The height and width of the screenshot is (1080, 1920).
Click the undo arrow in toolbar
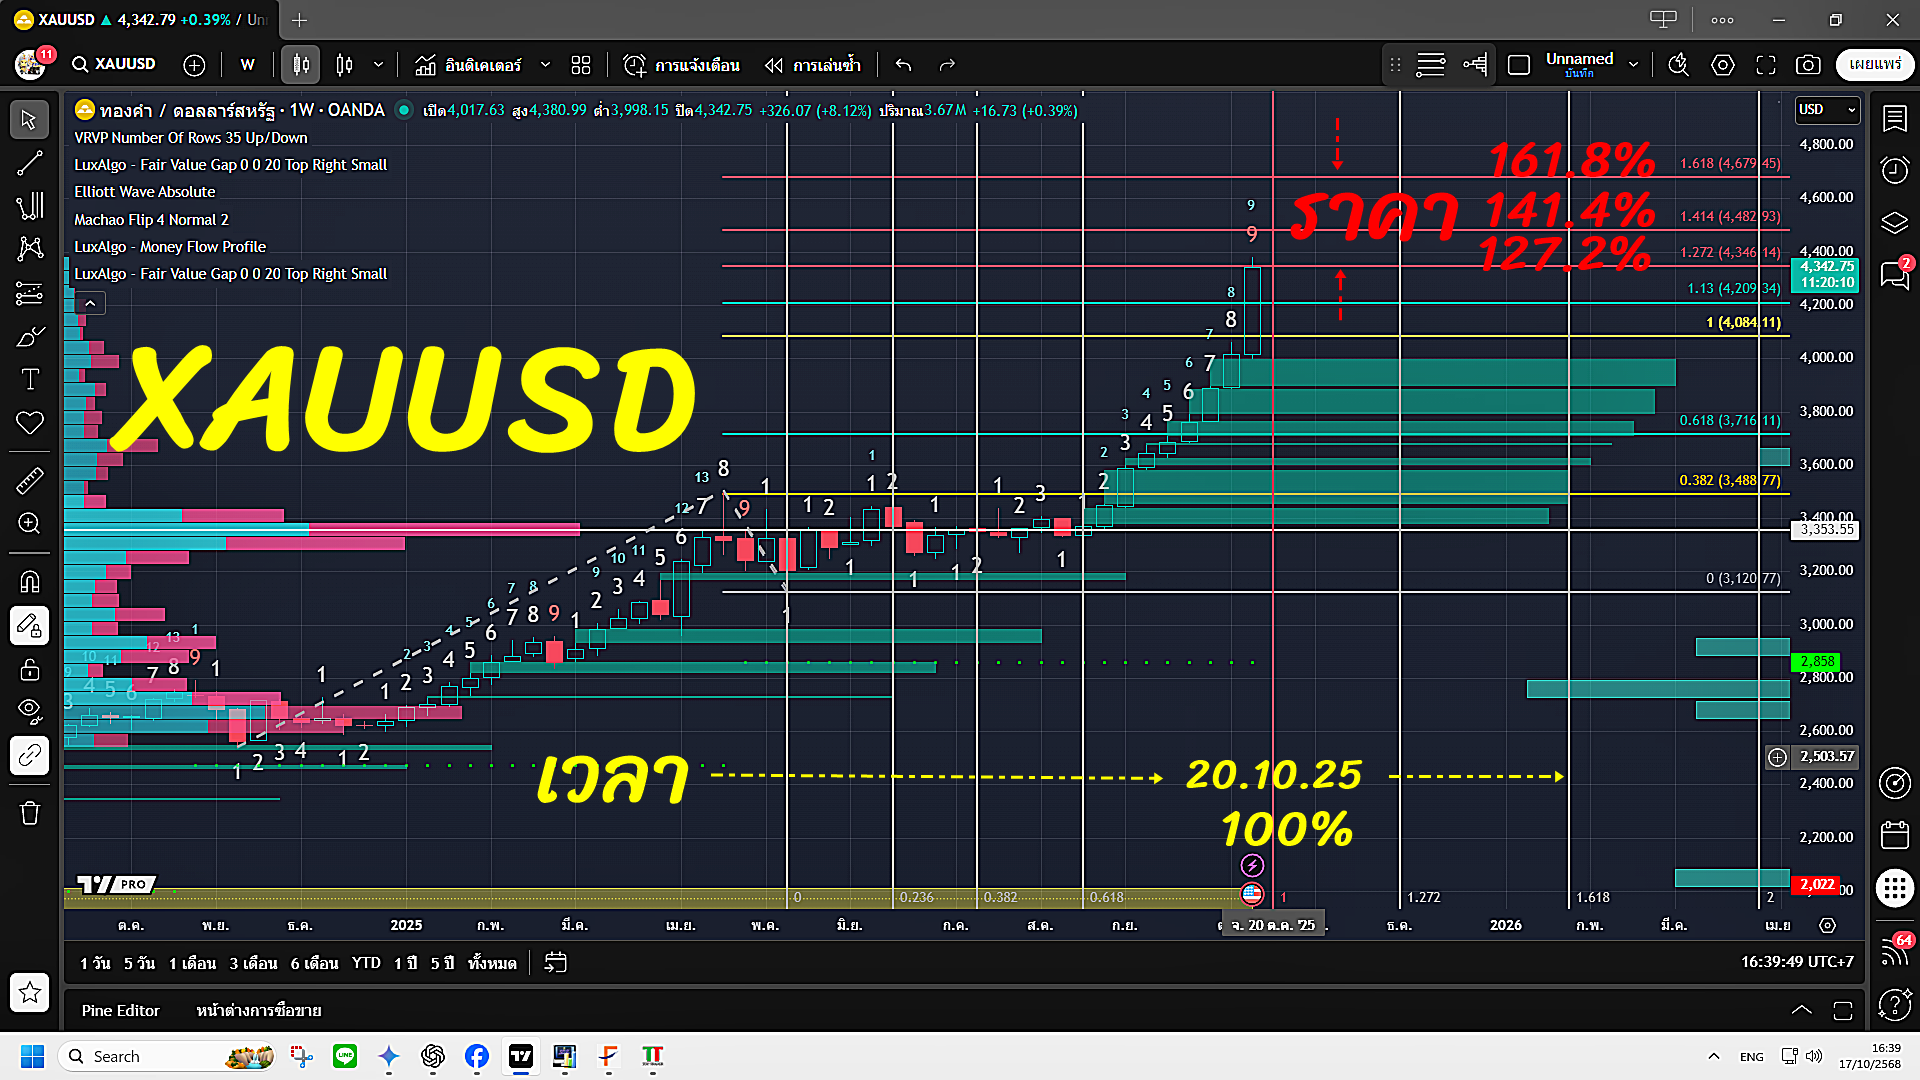pos(903,65)
